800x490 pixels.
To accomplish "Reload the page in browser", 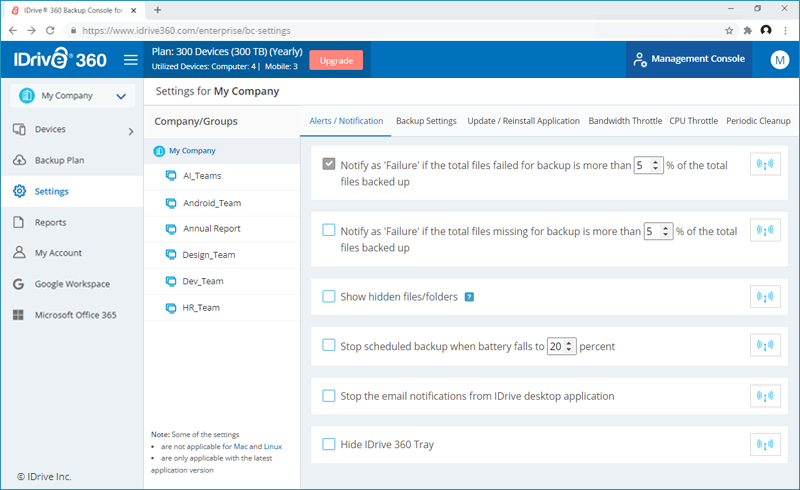I will coord(50,31).
